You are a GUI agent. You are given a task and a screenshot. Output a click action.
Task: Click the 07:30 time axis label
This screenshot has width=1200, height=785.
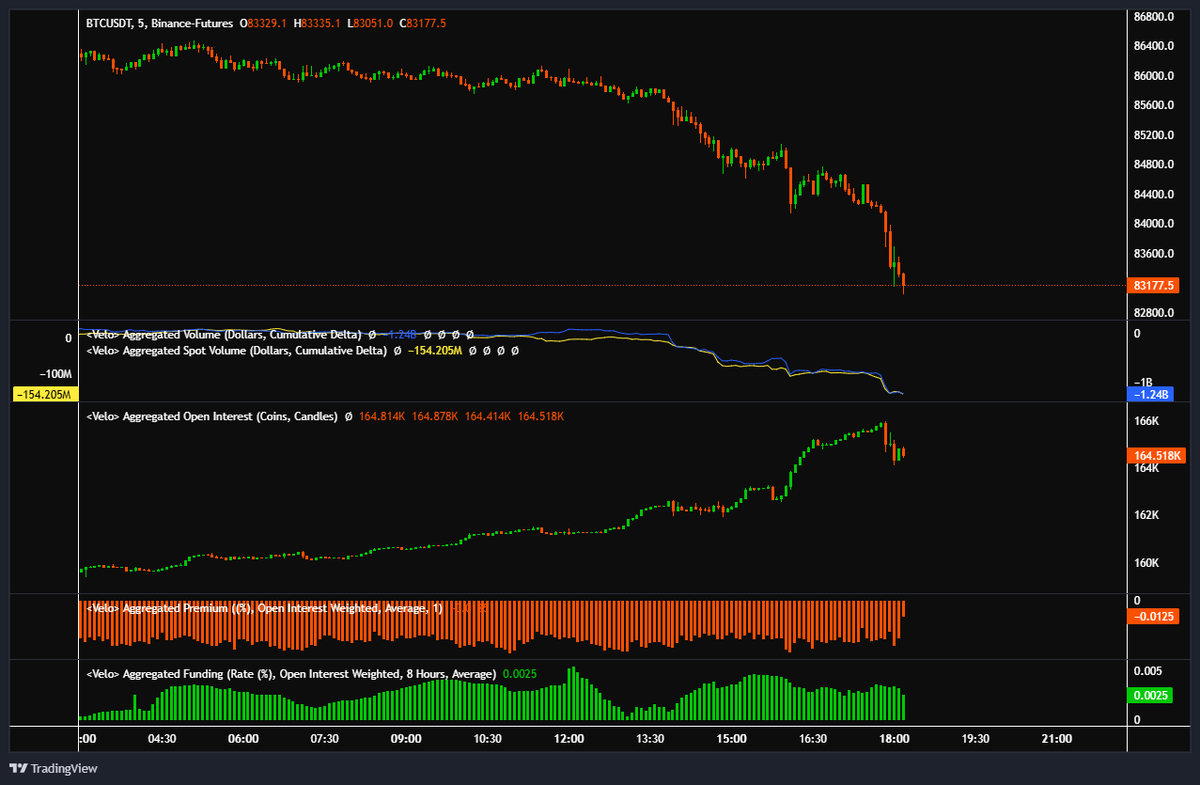pyautogui.click(x=325, y=739)
